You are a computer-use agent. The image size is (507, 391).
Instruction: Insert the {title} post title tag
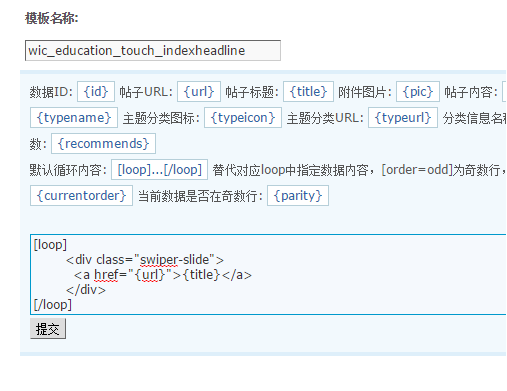308,91
